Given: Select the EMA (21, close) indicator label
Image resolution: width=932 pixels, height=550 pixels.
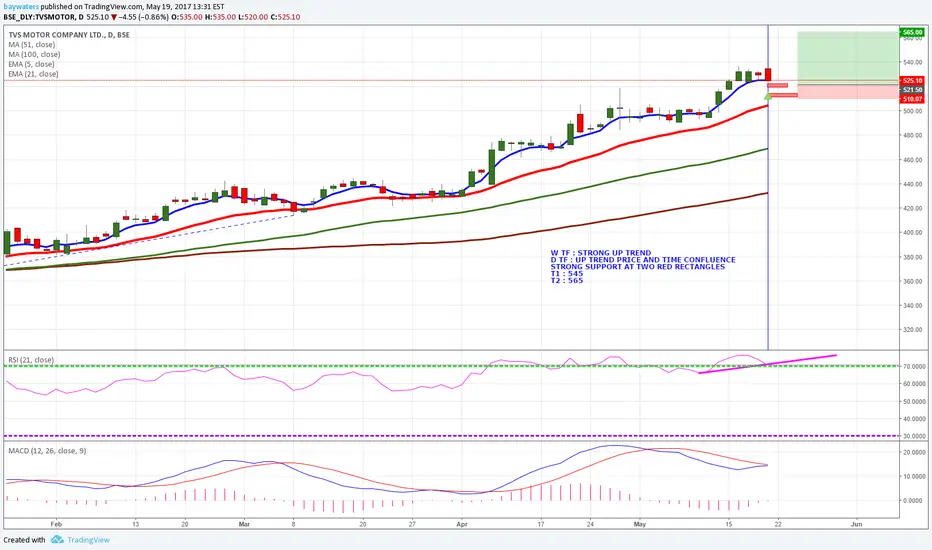Looking at the screenshot, I should click(x=33, y=74).
